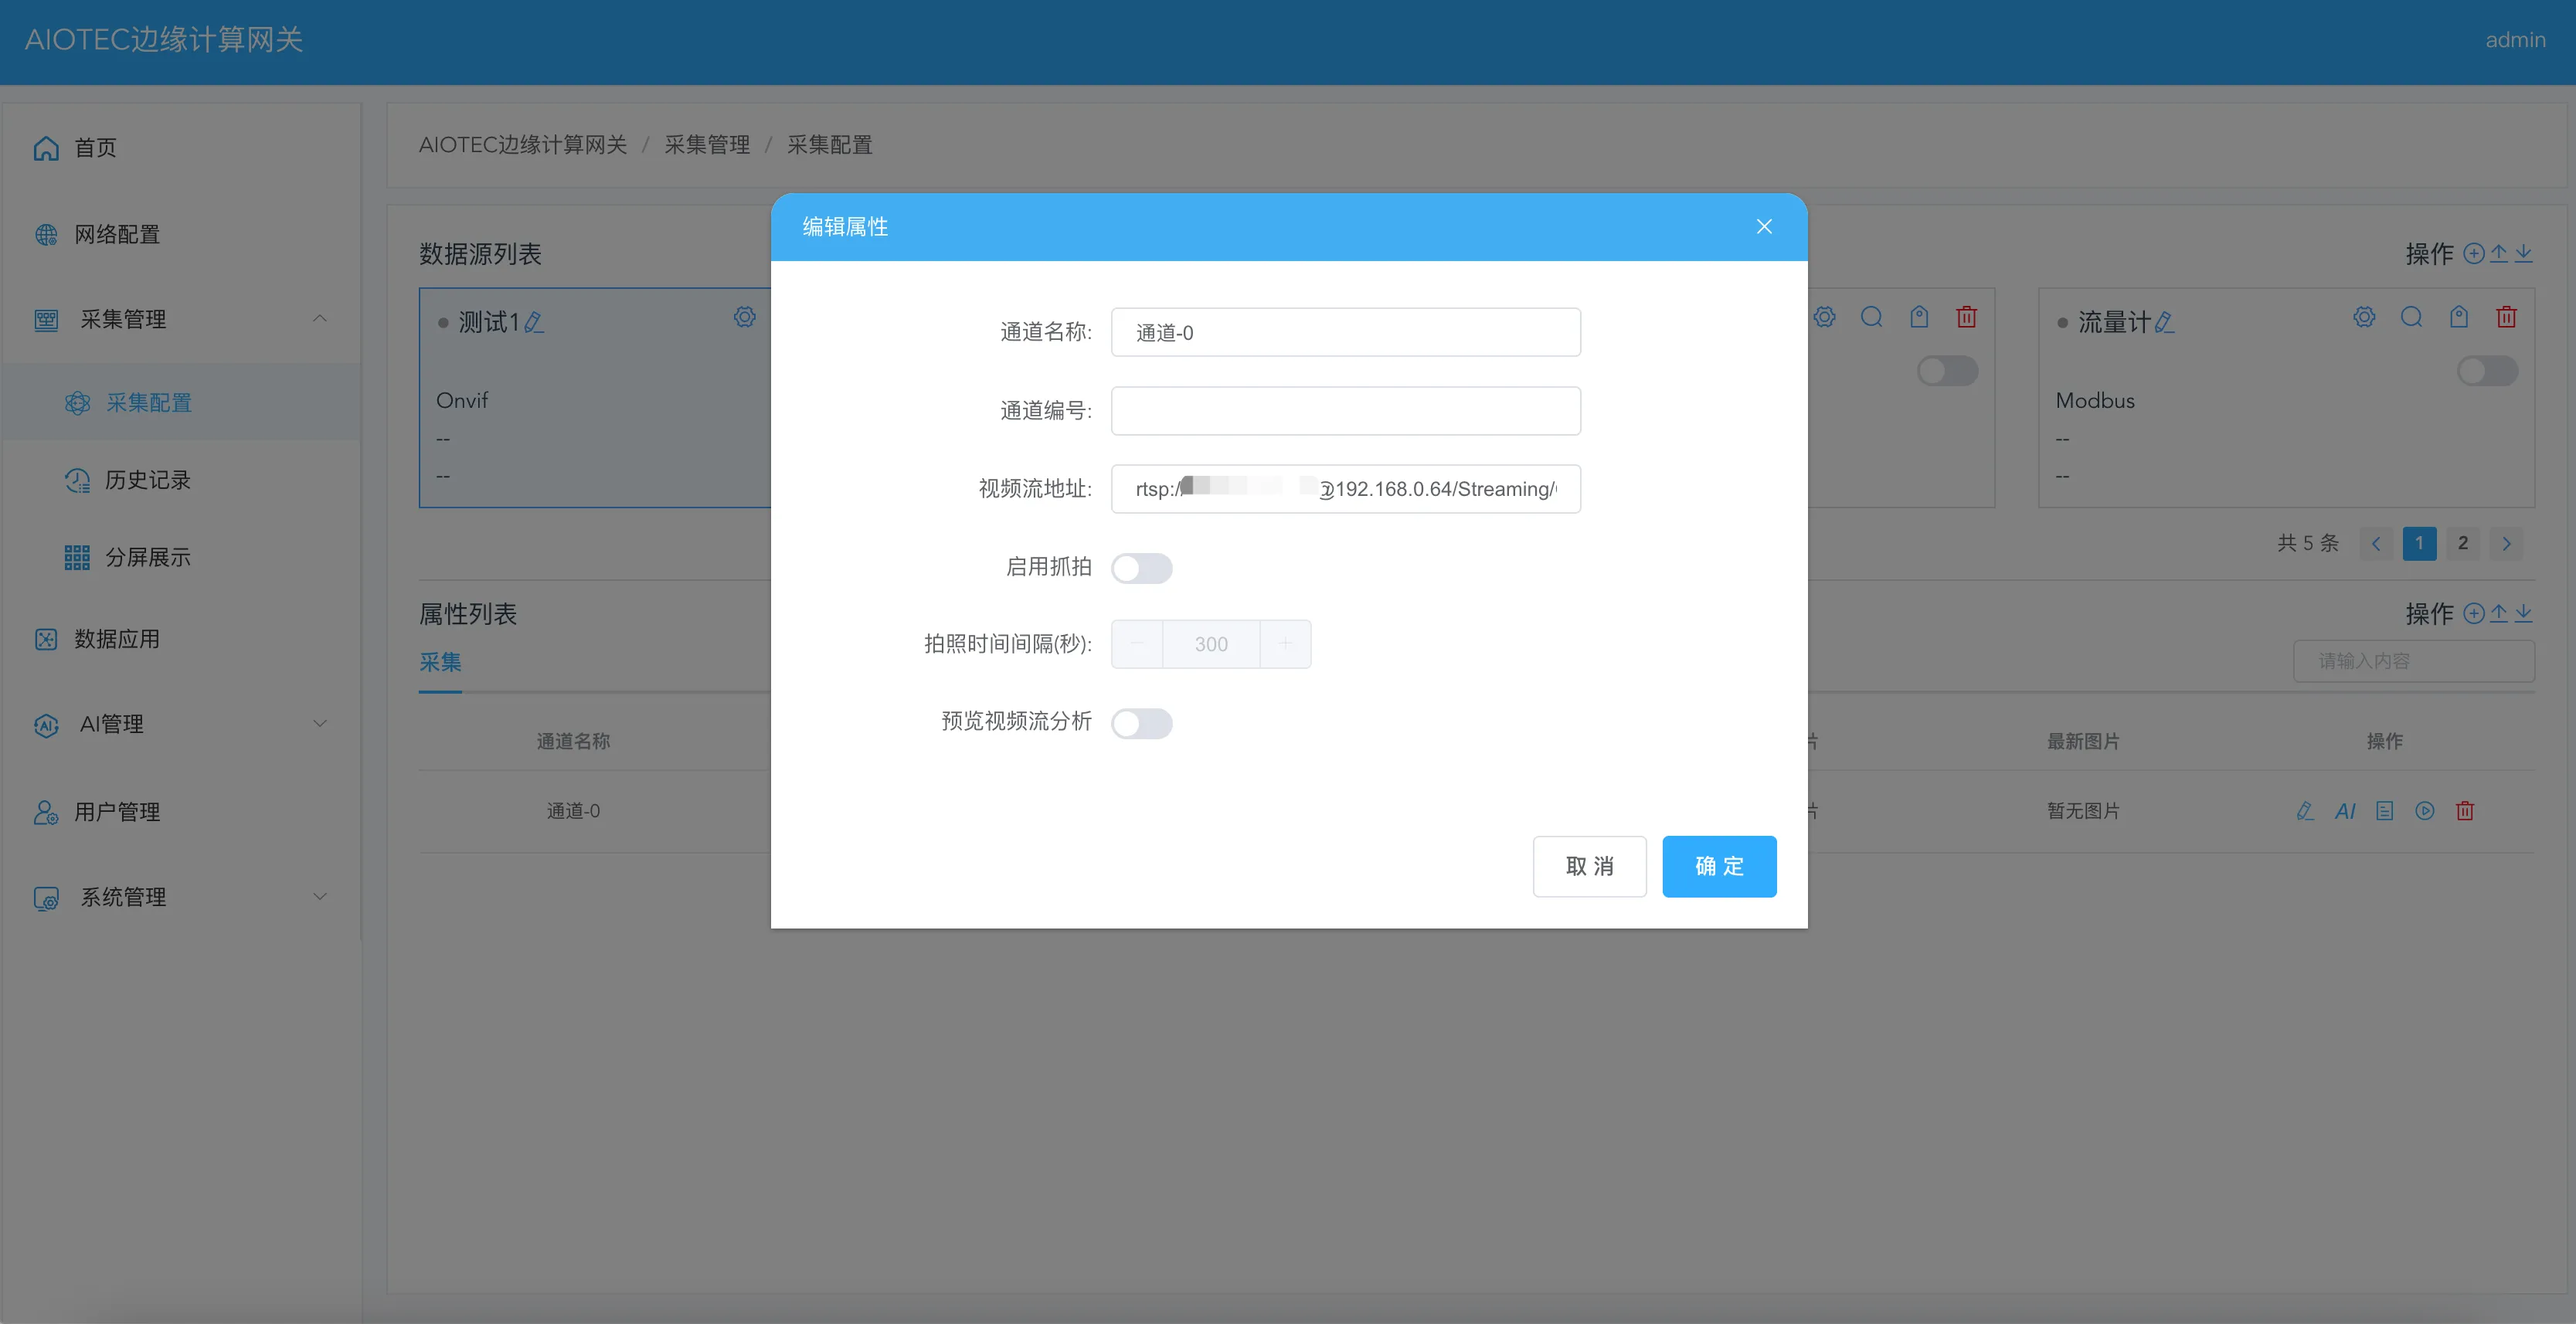The width and height of the screenshot is (2576, 1324).
Task: Delete 通道-0 row with trash icon
Action: (x=2465, y=811)
